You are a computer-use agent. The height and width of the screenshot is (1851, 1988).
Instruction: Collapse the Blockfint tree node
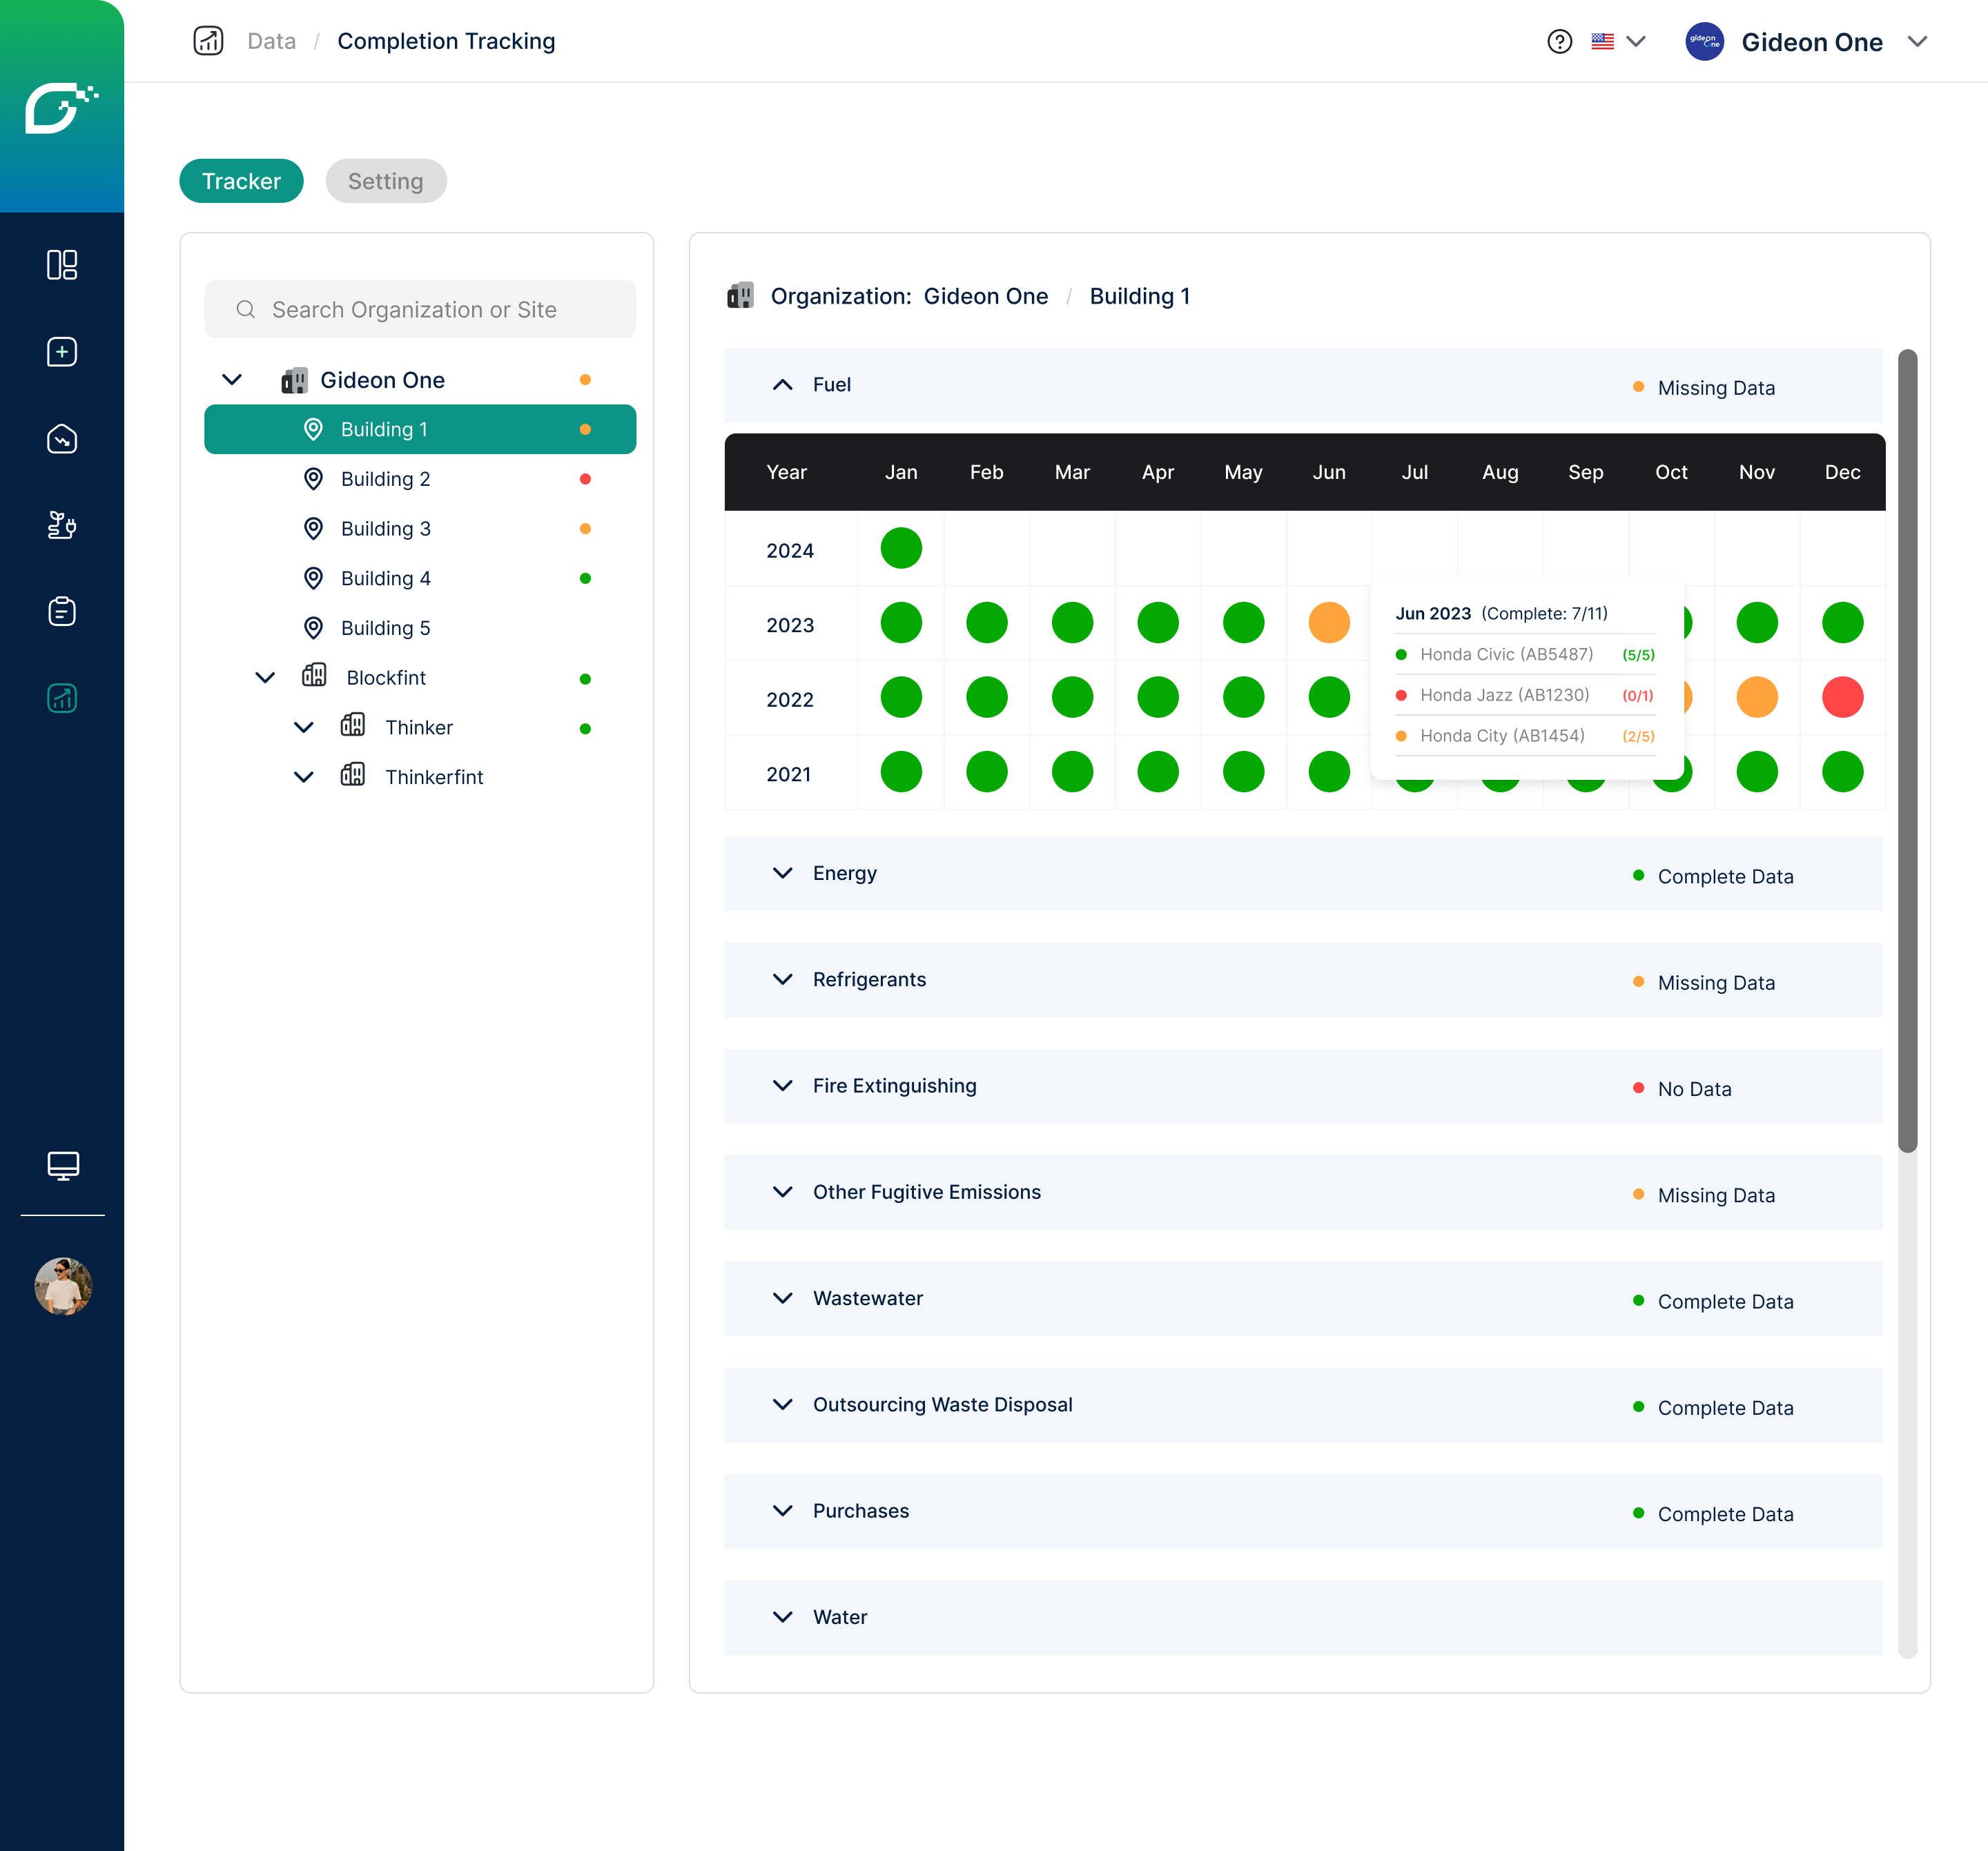(x=265, y=678)
